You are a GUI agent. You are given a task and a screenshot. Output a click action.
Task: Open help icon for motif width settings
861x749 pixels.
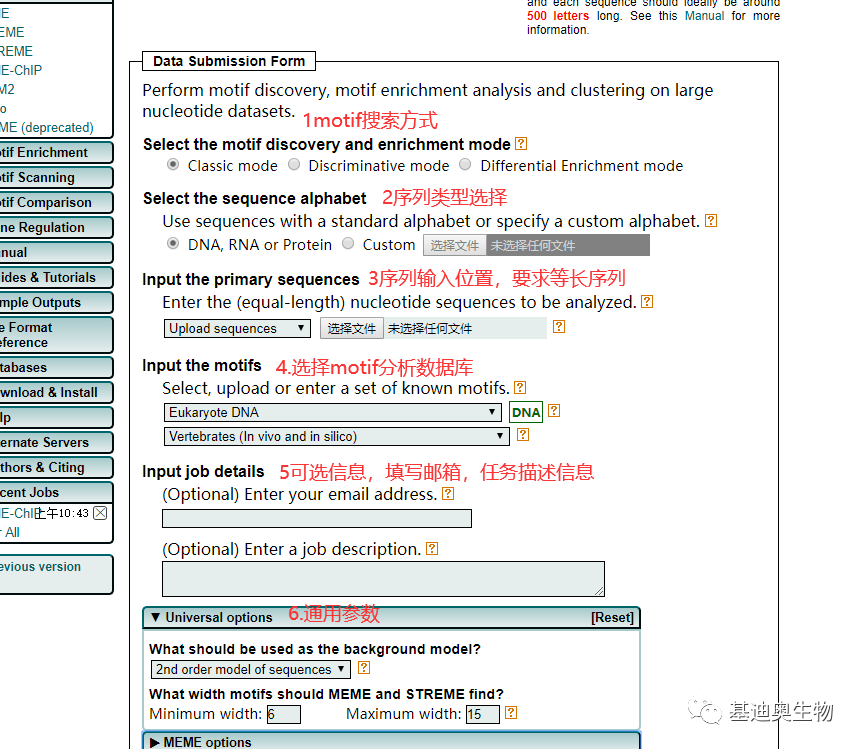coord(511,713)
